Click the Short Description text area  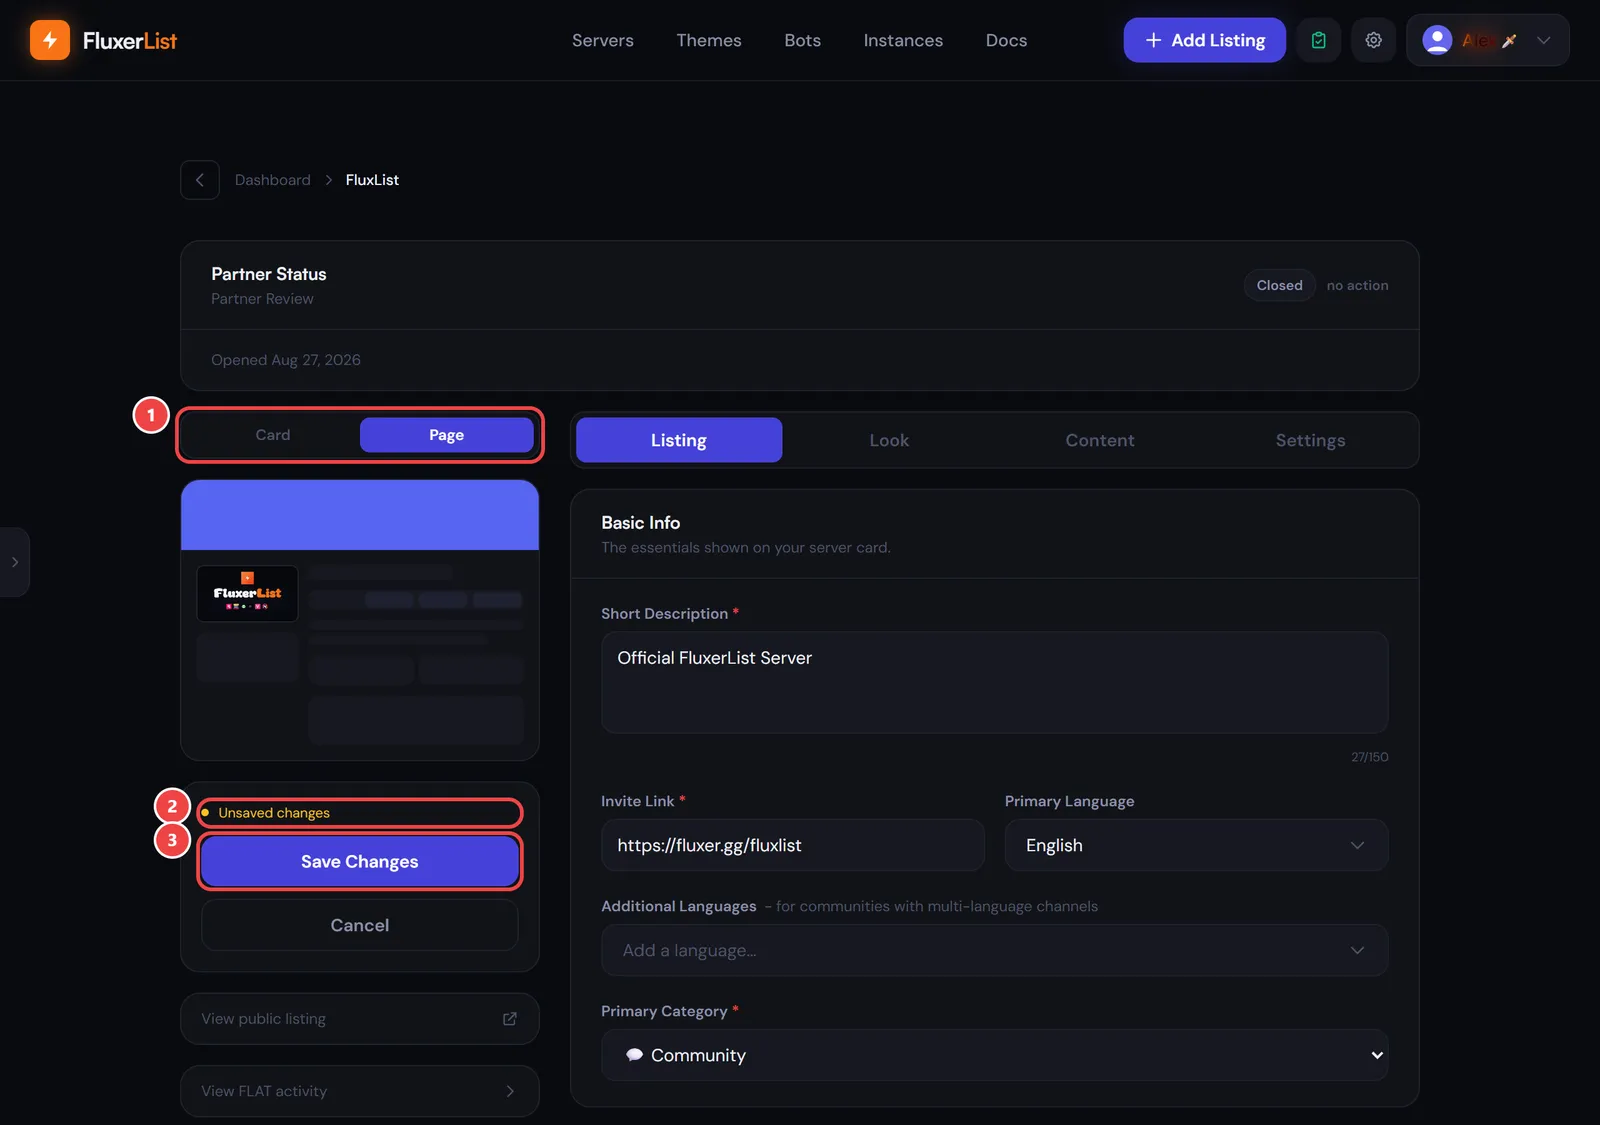(994, 683)
